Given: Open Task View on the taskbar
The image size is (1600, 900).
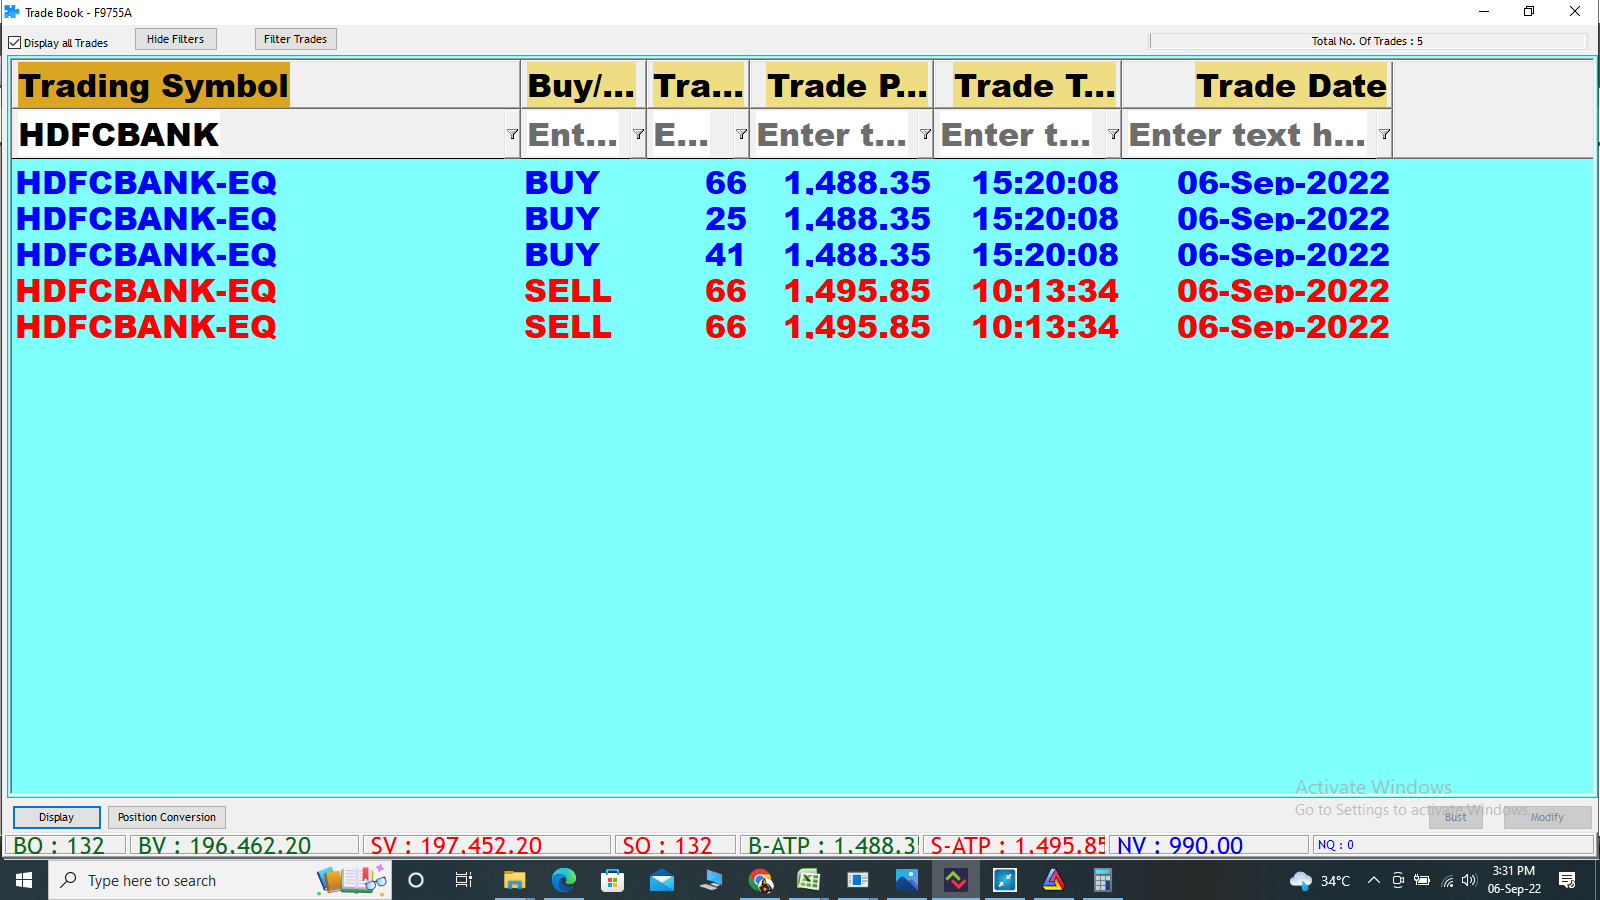Looking at the screenshot, I should tap(464, 880).
